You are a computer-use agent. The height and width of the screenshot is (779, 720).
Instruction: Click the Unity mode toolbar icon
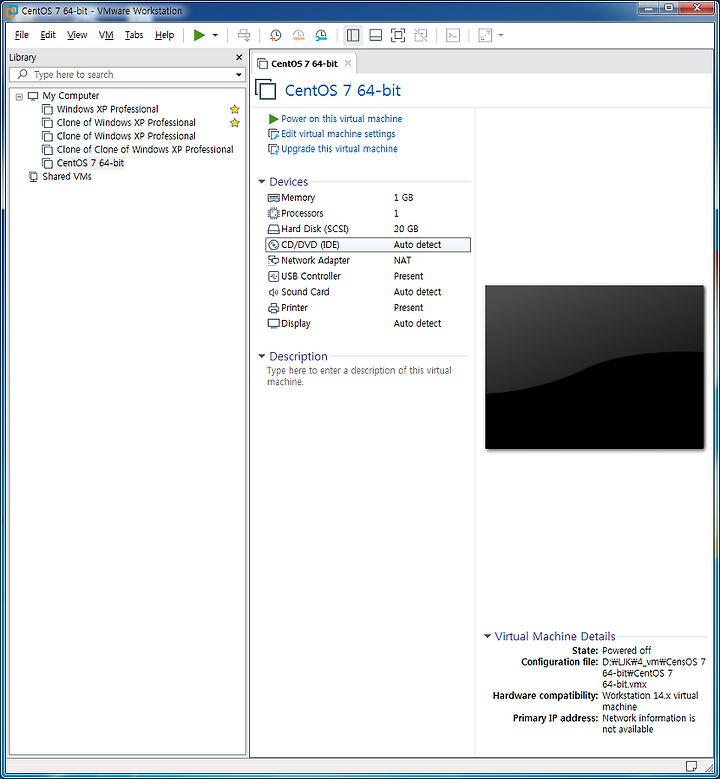click(421, 35)
